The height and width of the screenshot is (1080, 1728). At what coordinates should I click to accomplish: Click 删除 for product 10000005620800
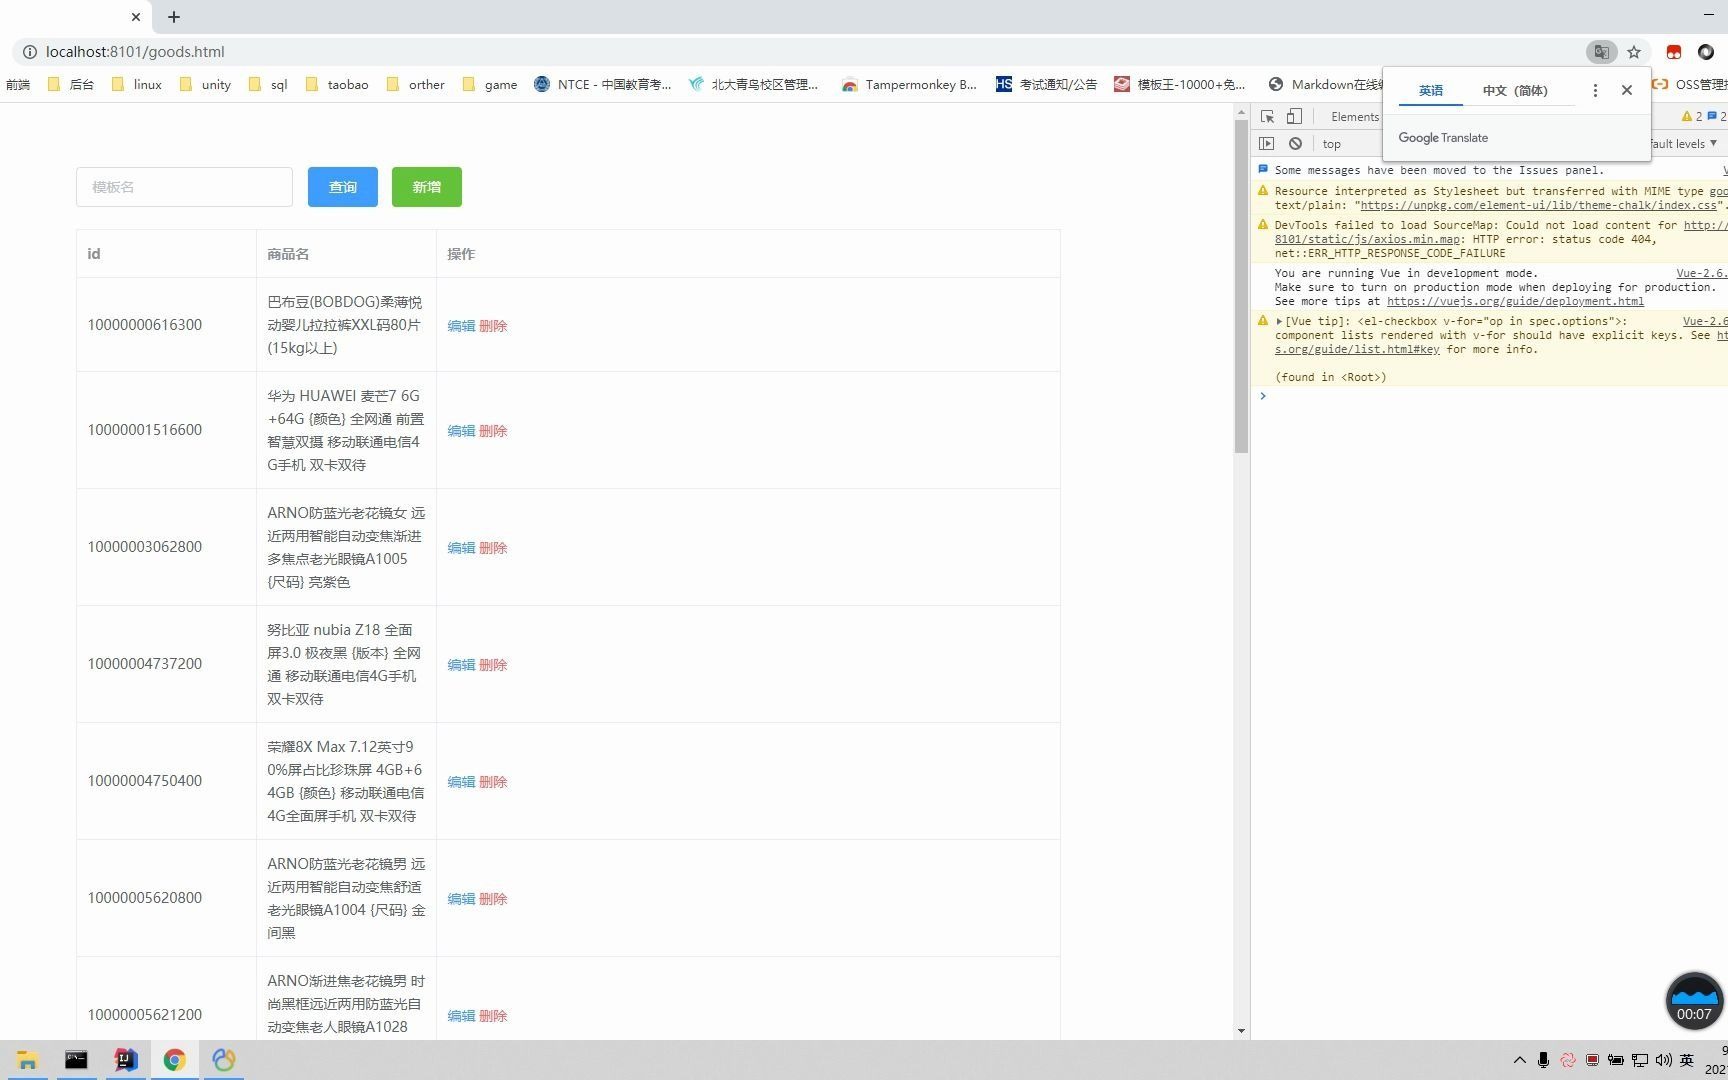[x=493, y=899]
